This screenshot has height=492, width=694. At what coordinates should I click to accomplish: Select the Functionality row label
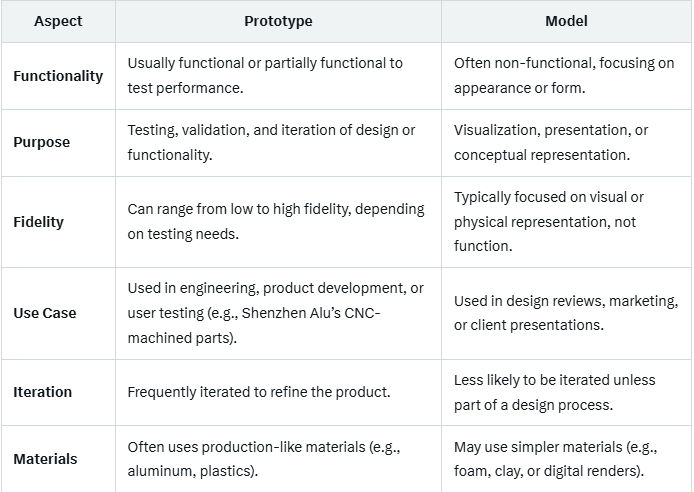coord(58,76)
